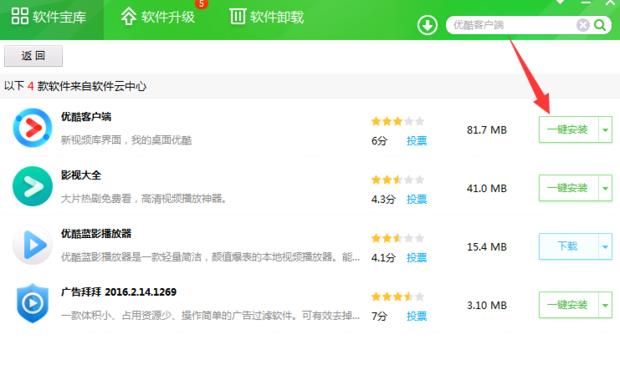Click 一键安装 for 优酷客户端
Viewport: 620px width, 370px height.
[x=568, y=129]
